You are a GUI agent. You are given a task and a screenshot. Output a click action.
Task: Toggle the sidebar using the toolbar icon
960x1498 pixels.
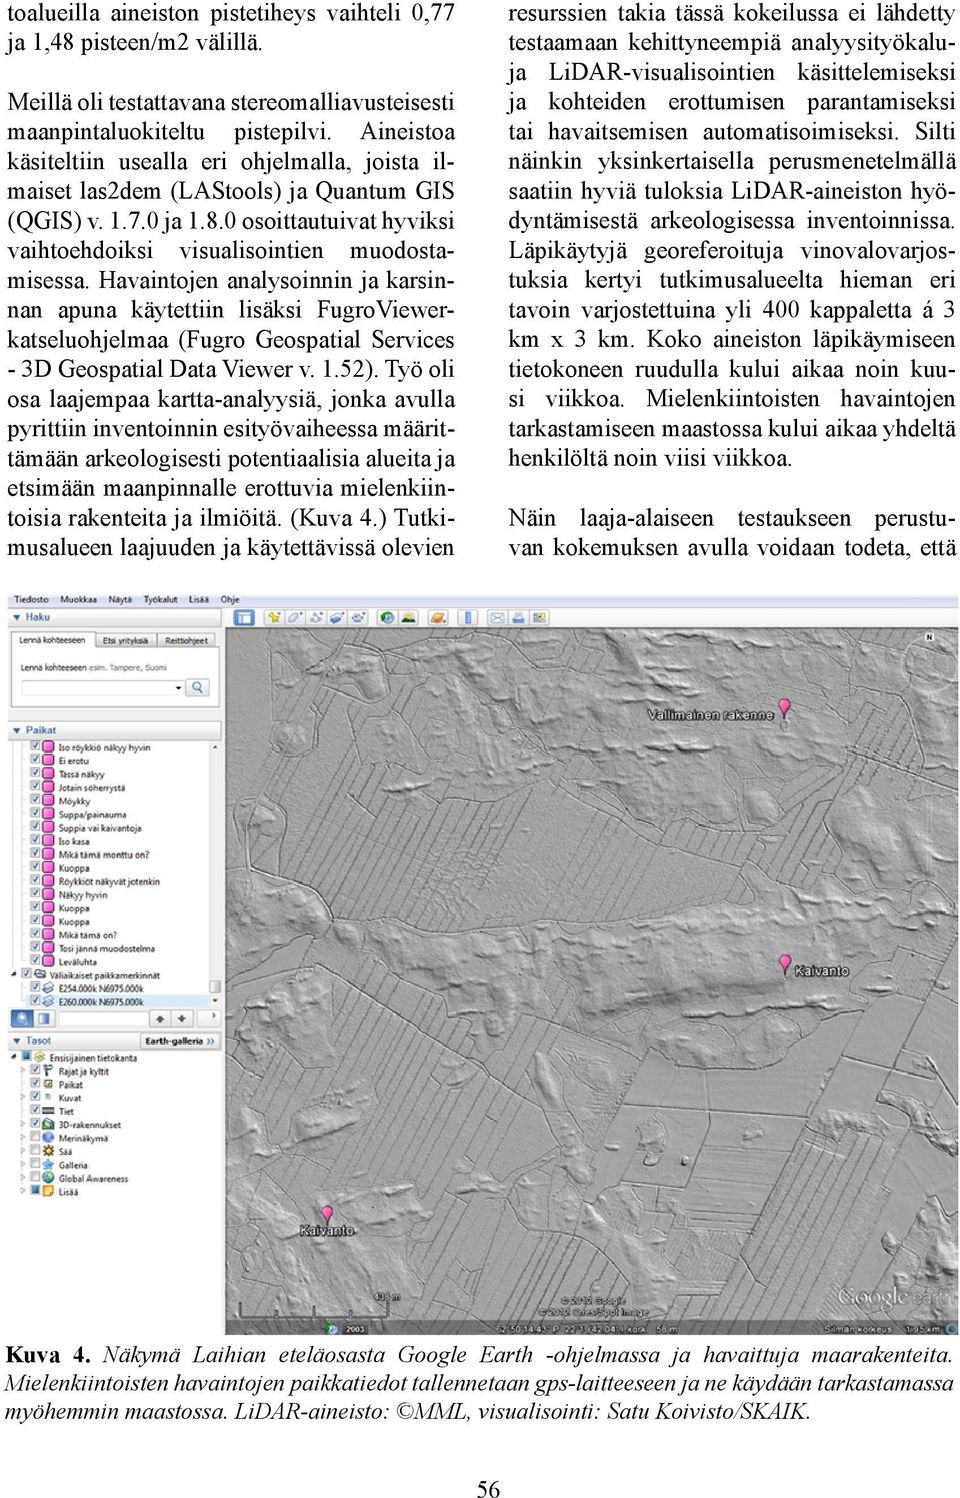coord(244,617)
